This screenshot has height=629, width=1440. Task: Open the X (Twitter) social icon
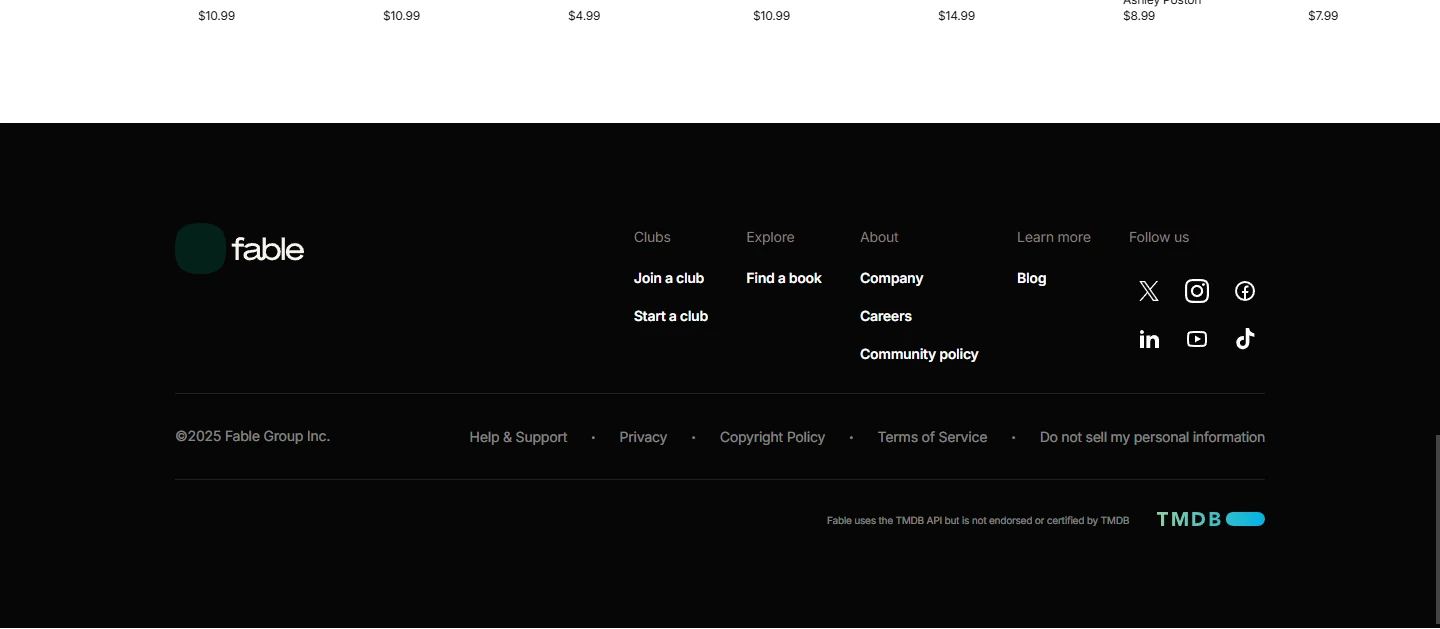tap(1149, 291)
